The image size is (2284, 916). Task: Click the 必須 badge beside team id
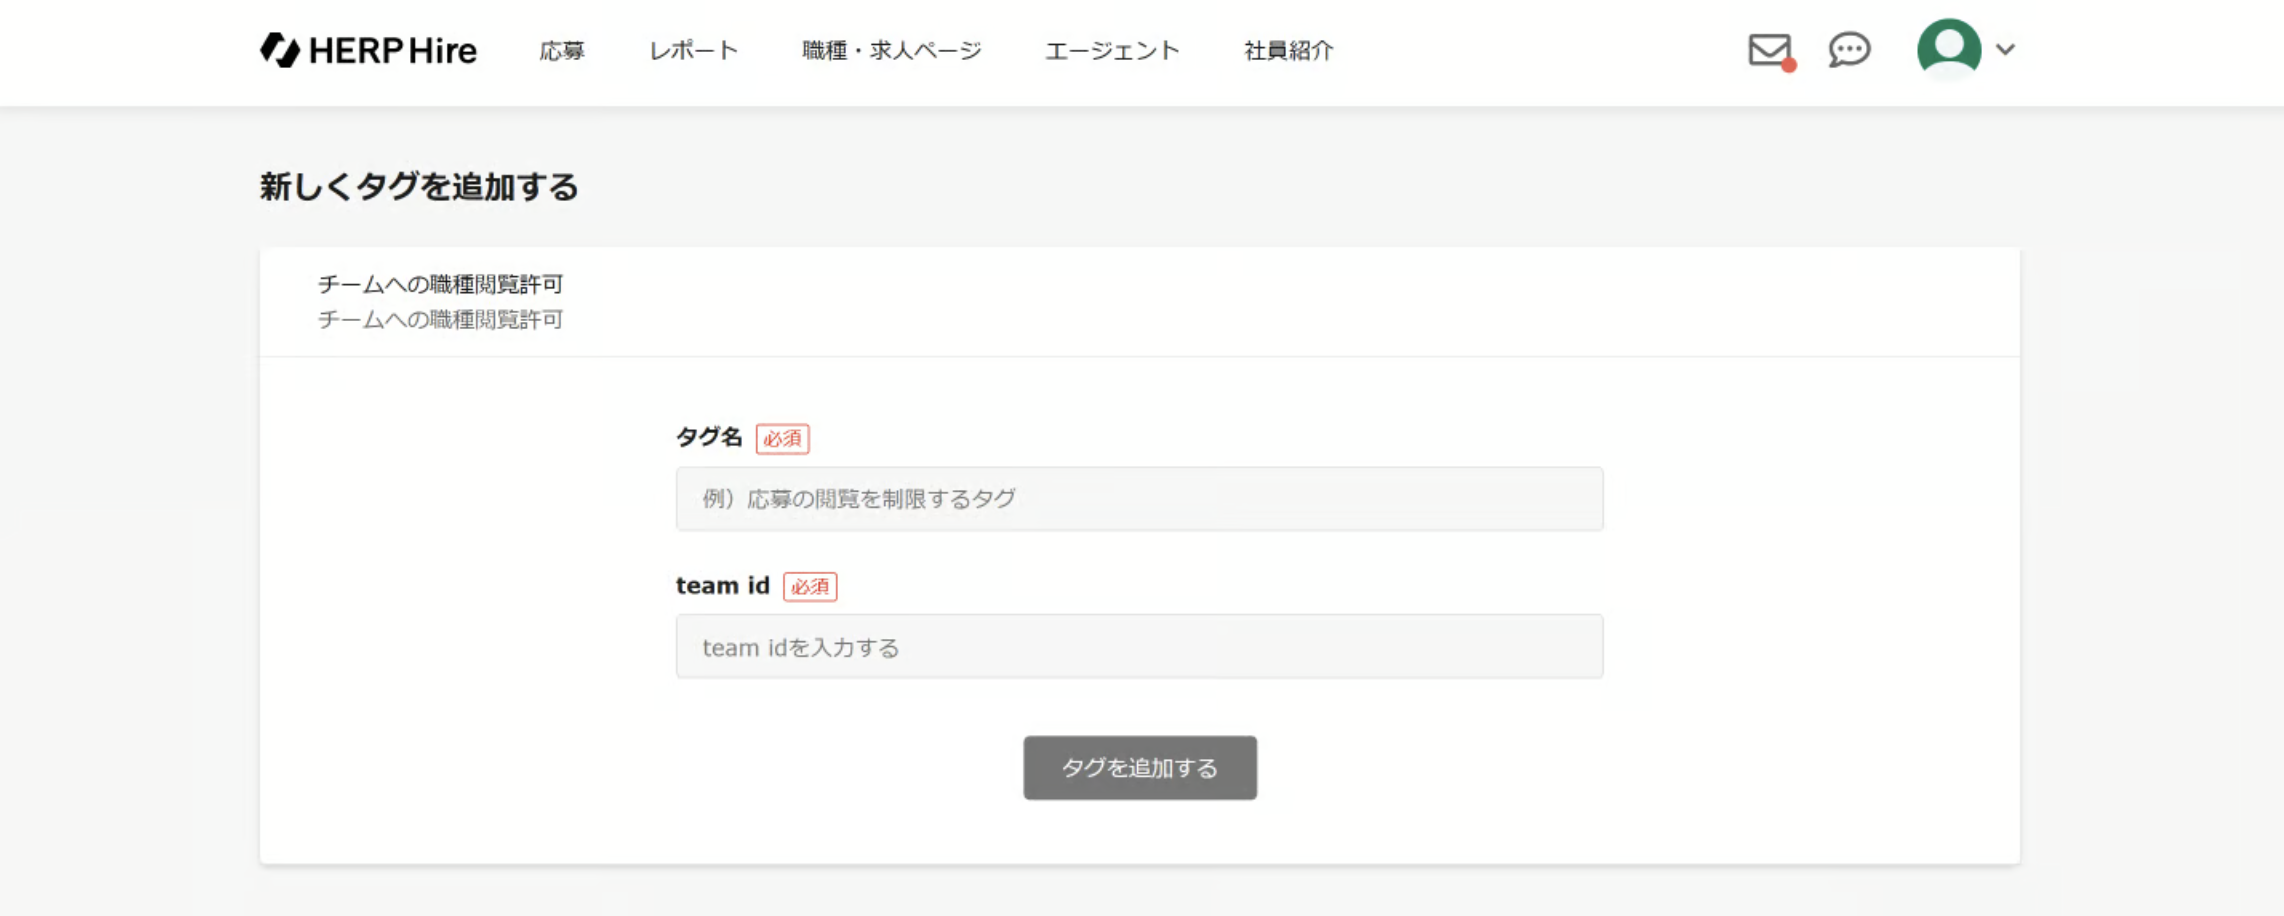tap(809, 586)
